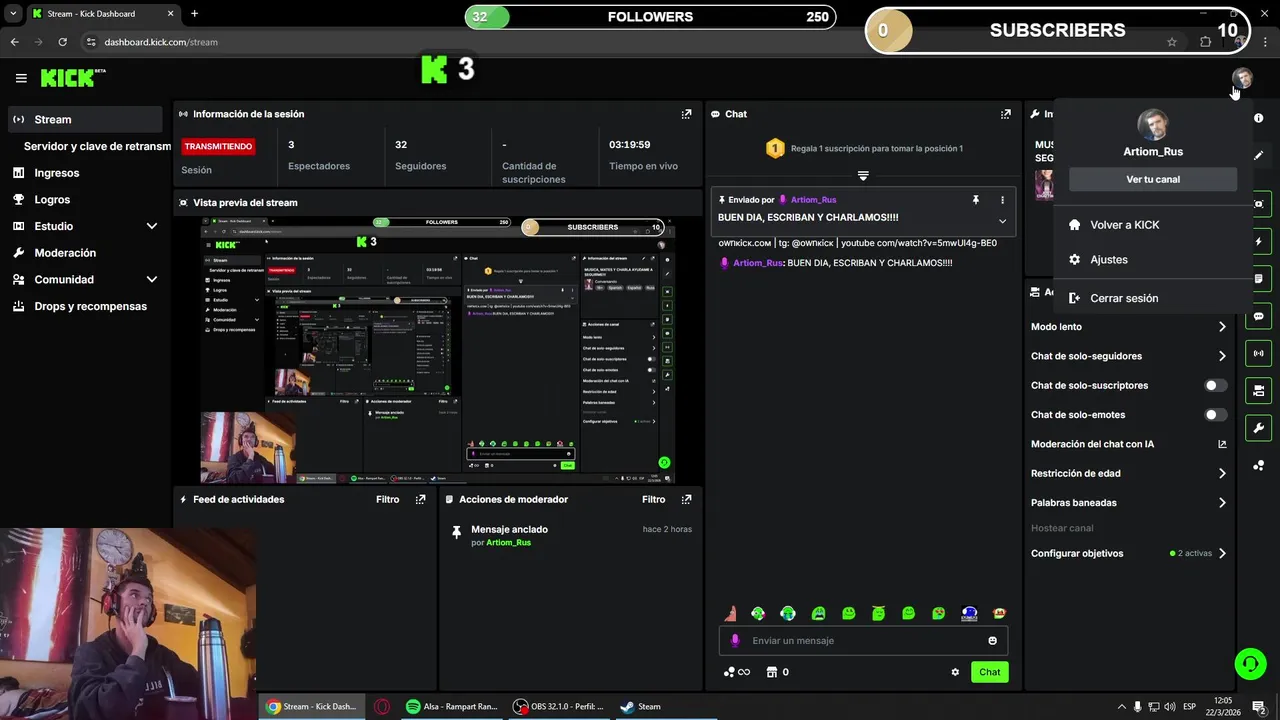Image resolution: width=1280 pixels, height=720 pixels.
Task: Click the Ver tu canal button
Action: pos(1153,179)
